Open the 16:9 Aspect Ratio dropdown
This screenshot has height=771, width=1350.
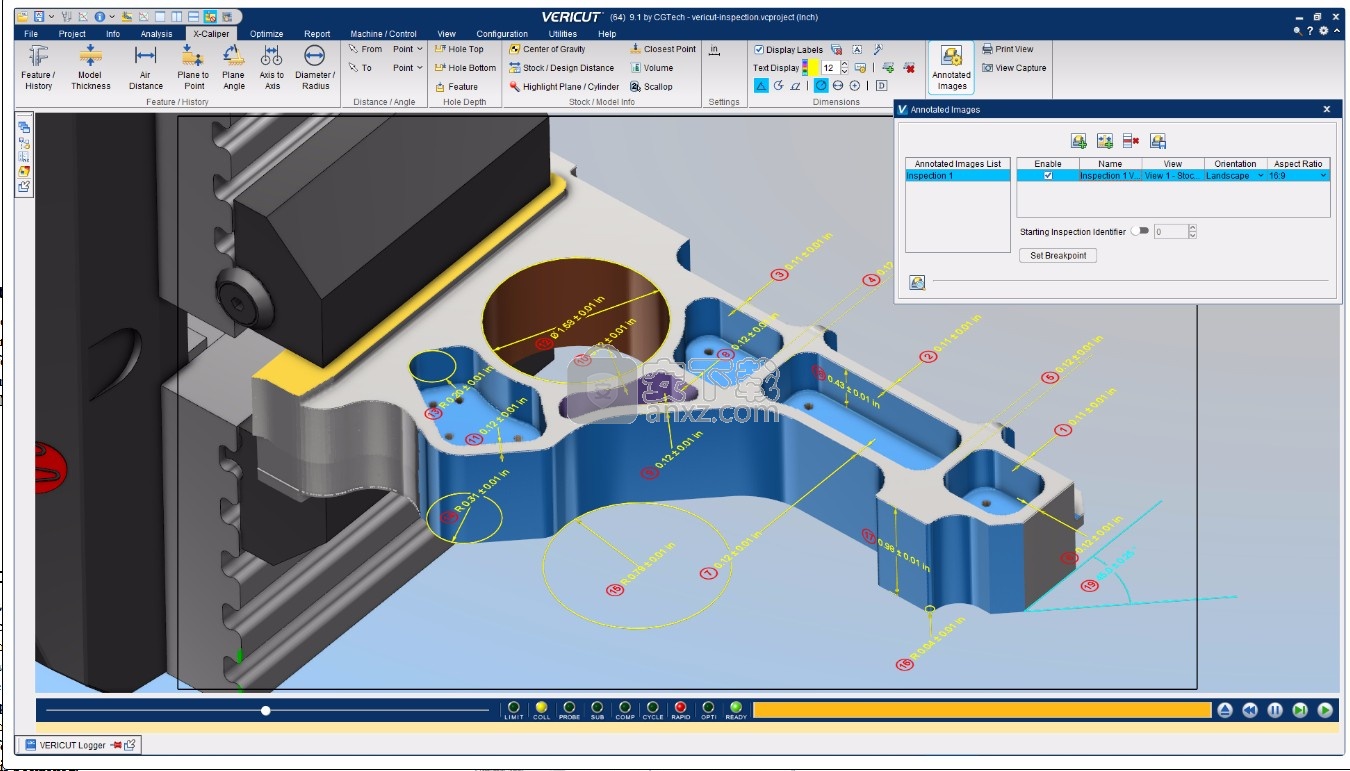click(1298, 176)
